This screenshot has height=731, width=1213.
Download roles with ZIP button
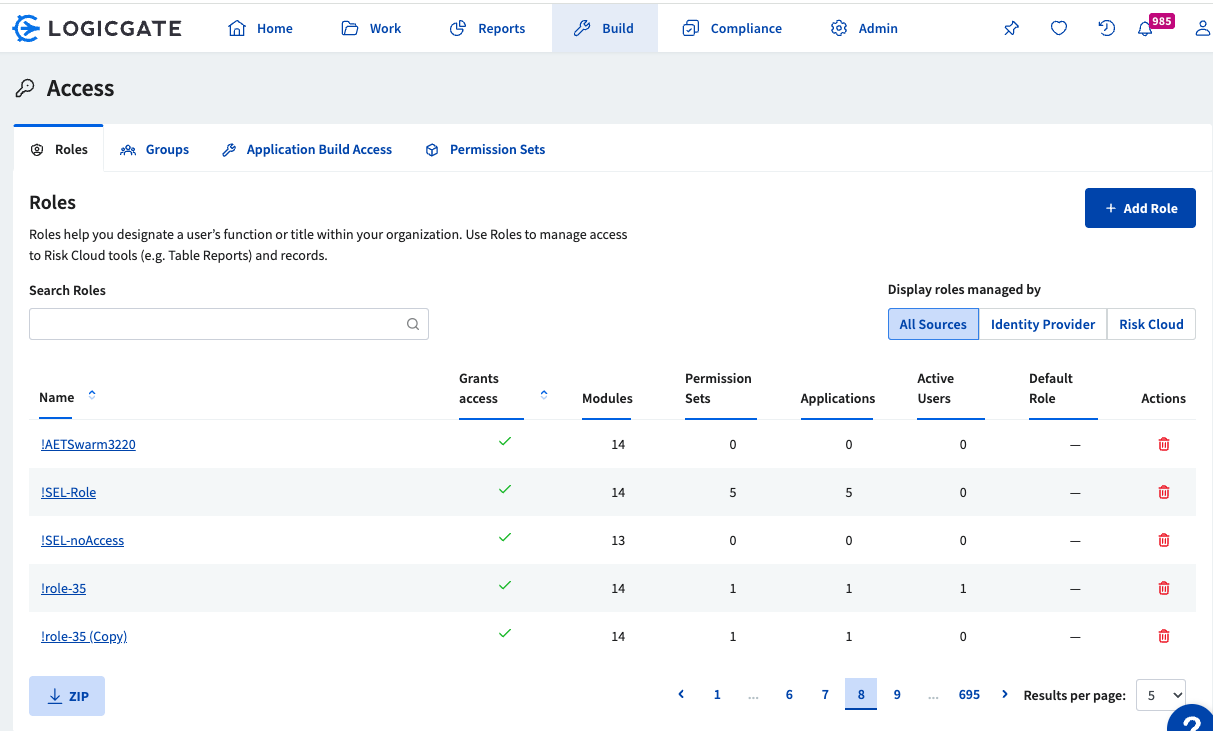click(x=67, y=696)
